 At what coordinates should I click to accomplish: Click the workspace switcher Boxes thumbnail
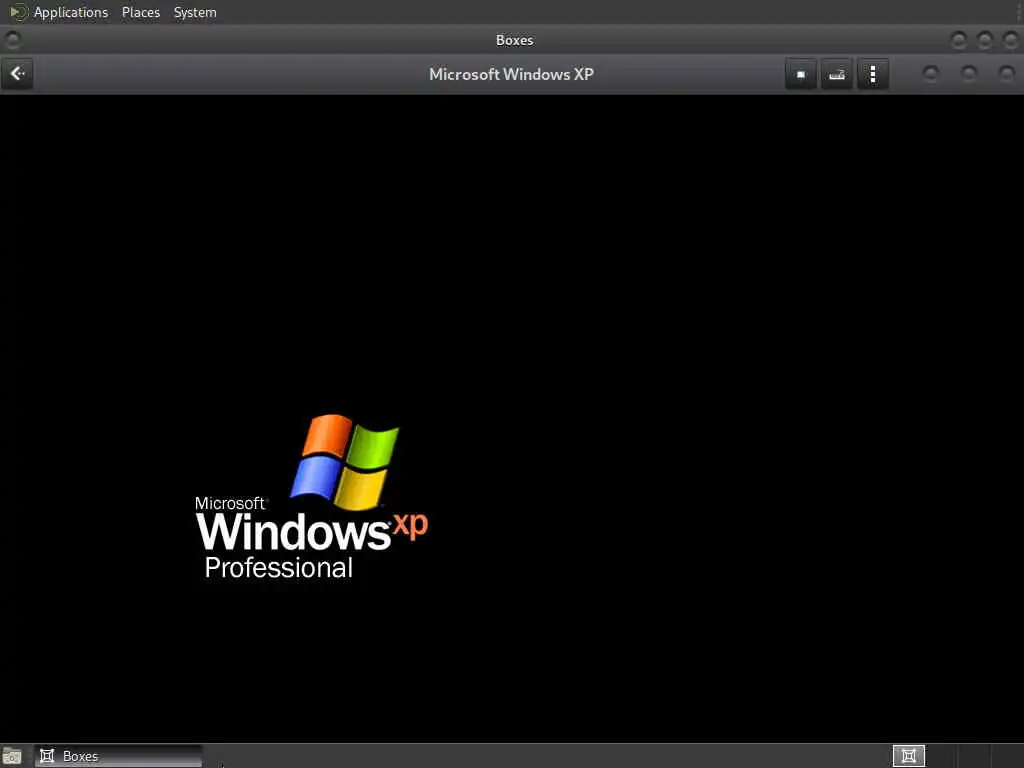908,756
